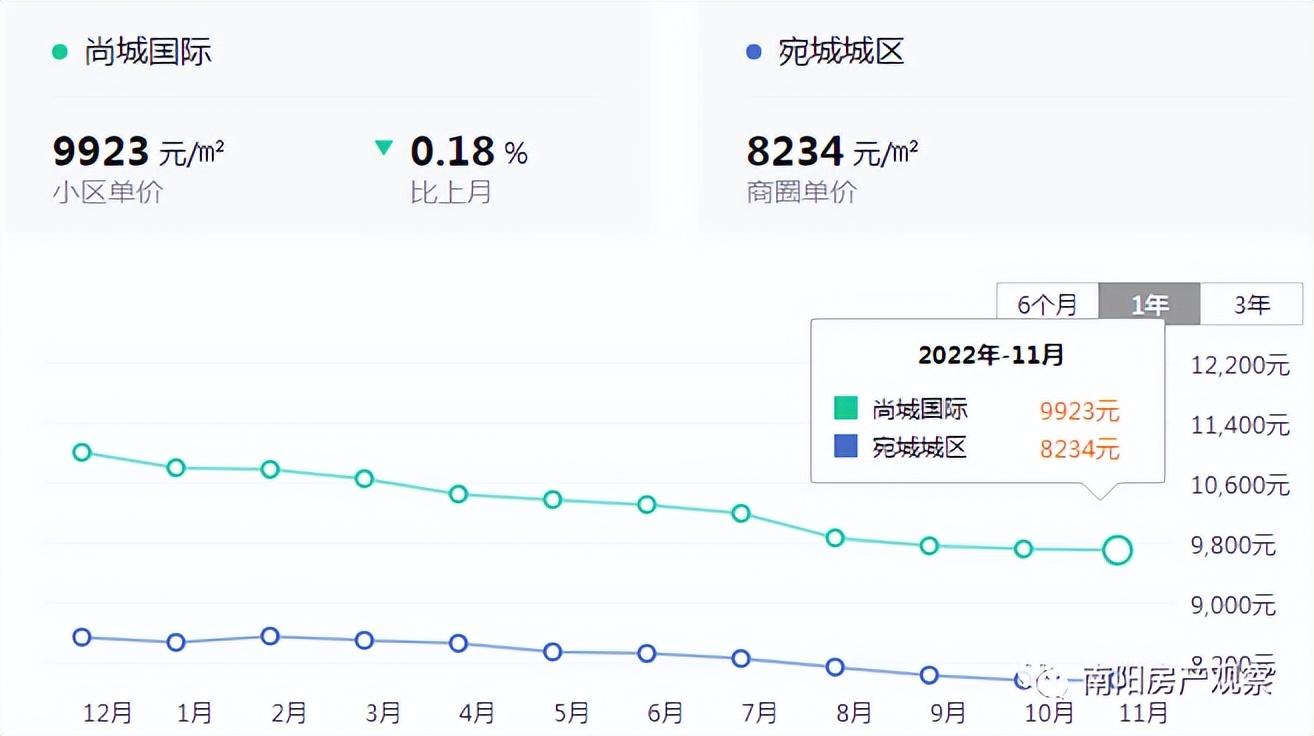The image size is (1314, 736).
Task: Click 尚城国际 green data point for 2月
Action: pos(270,469)
